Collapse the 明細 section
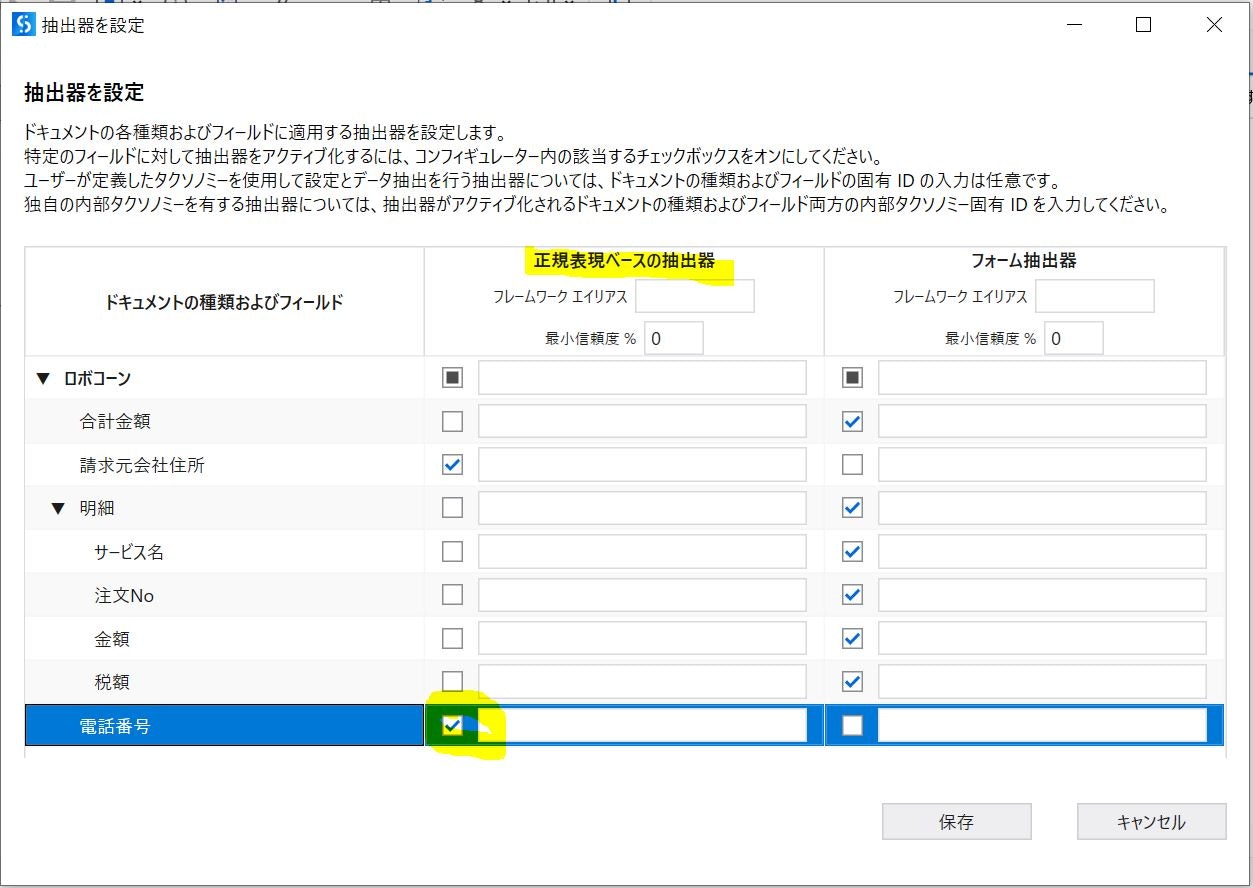The width and height of the screenshot is (1253, 888). tap(57, 507)
